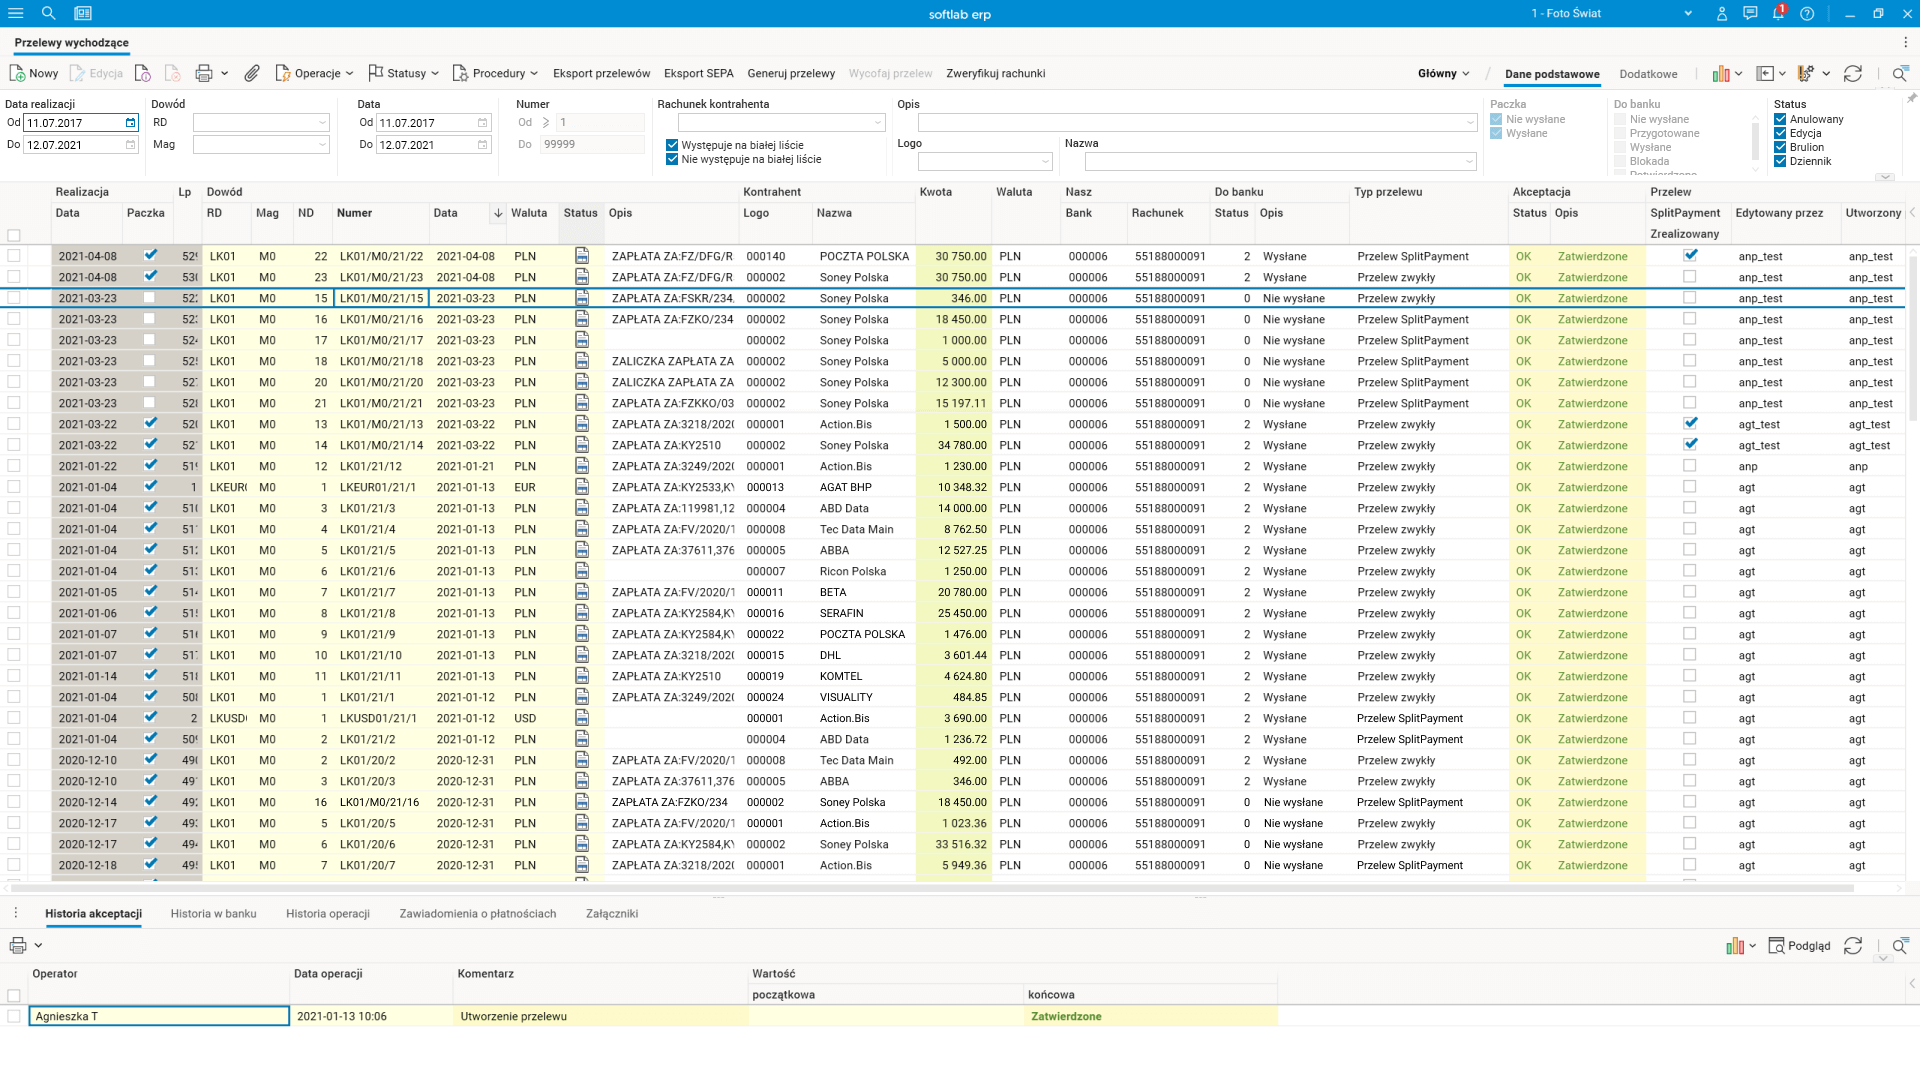The image size is (1920, 1080).
Task: Click the Data realizacji Od date field
Action: [x=72, y=123]
